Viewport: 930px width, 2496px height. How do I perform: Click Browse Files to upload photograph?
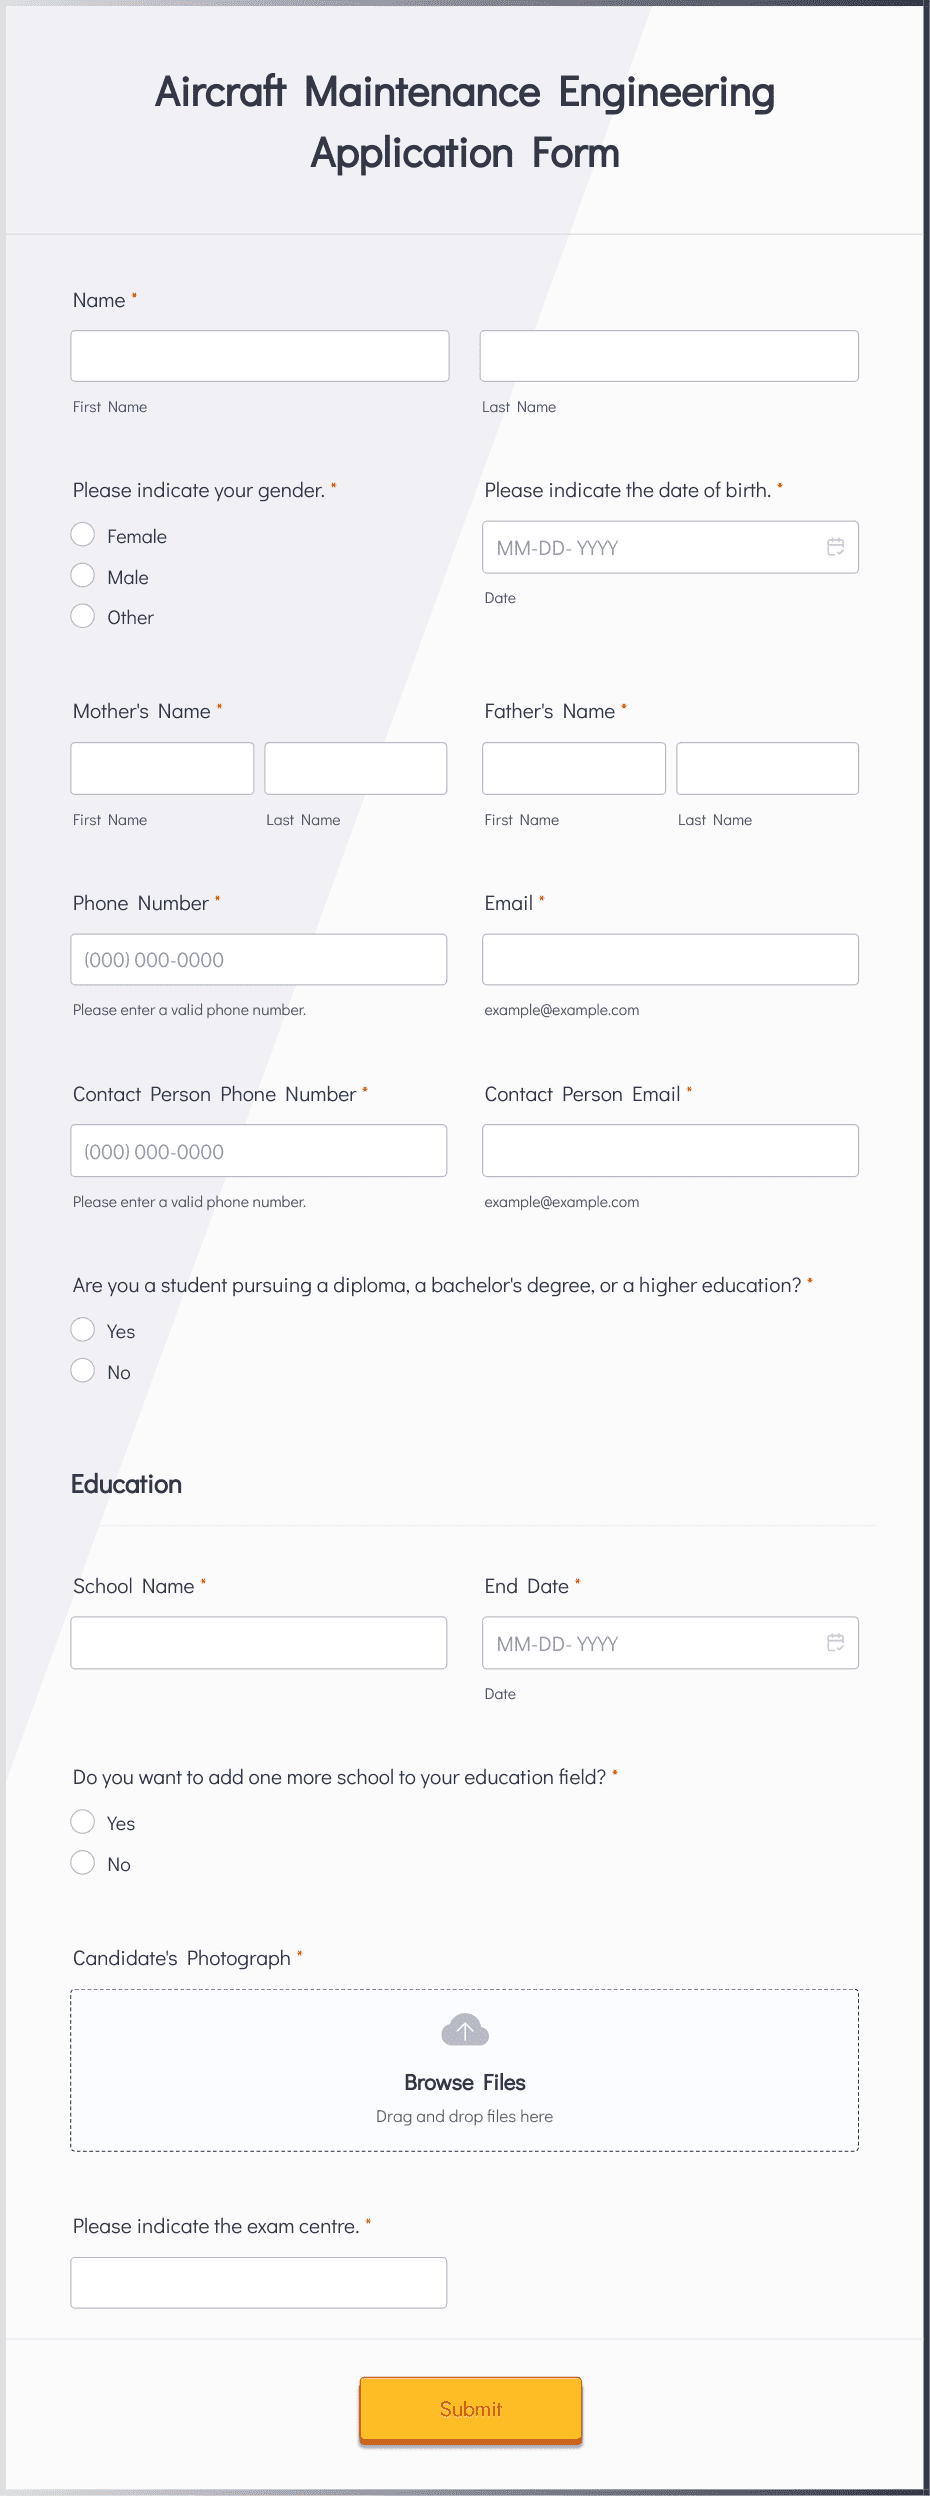[x=465, y=2082]
